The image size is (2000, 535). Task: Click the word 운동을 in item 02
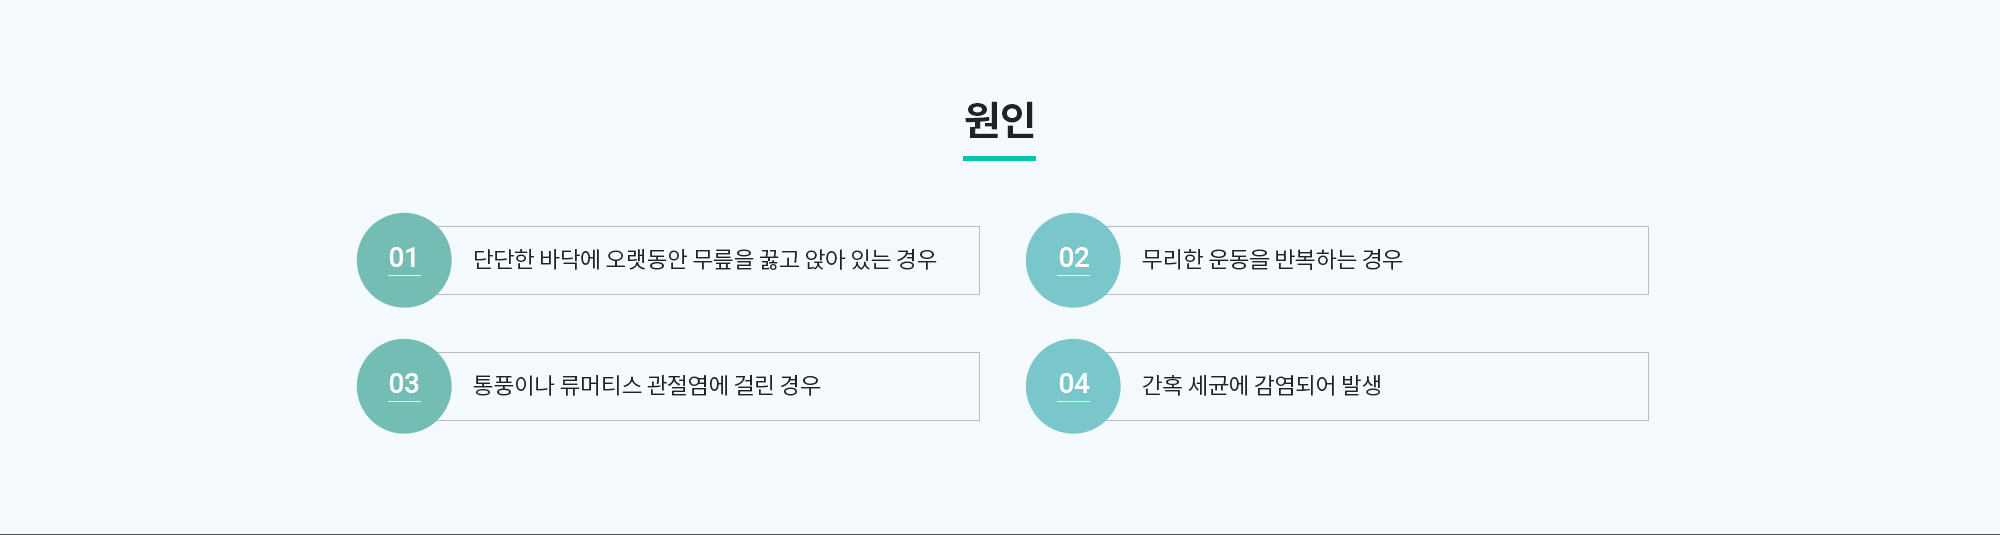click(1238, 260)
